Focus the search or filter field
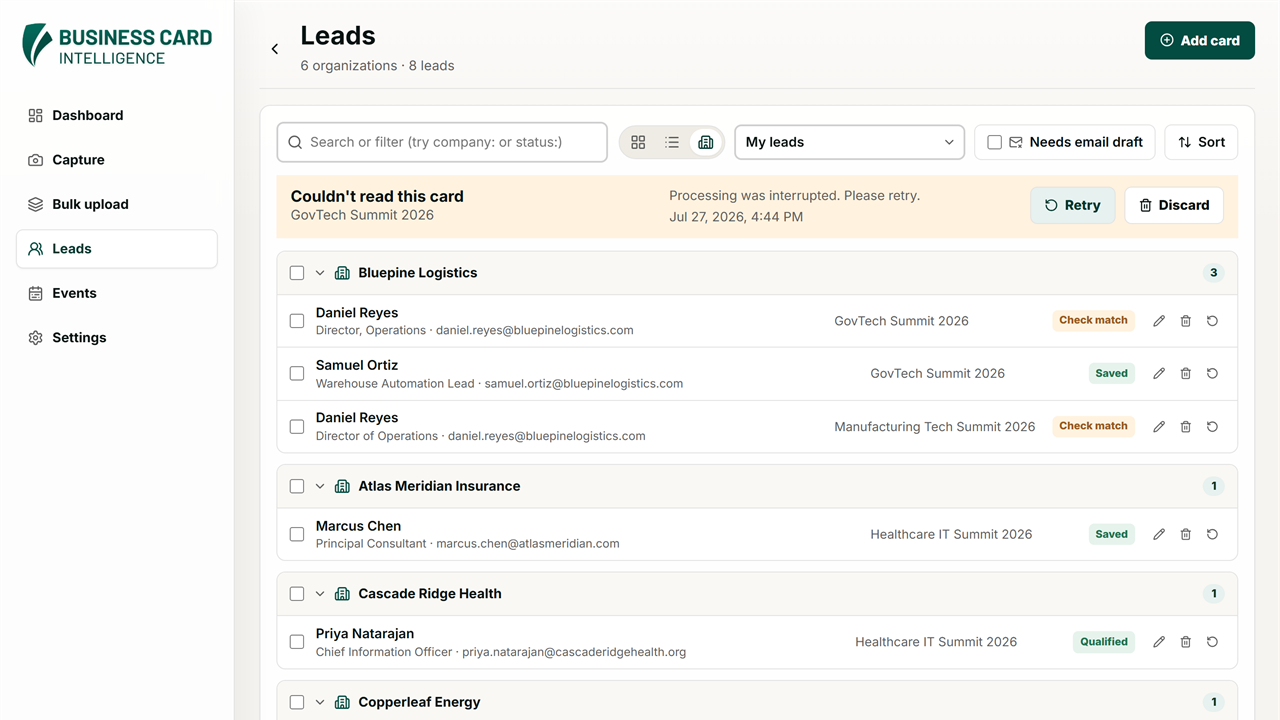The image size is (1280, 720). (x=442, y=142)
